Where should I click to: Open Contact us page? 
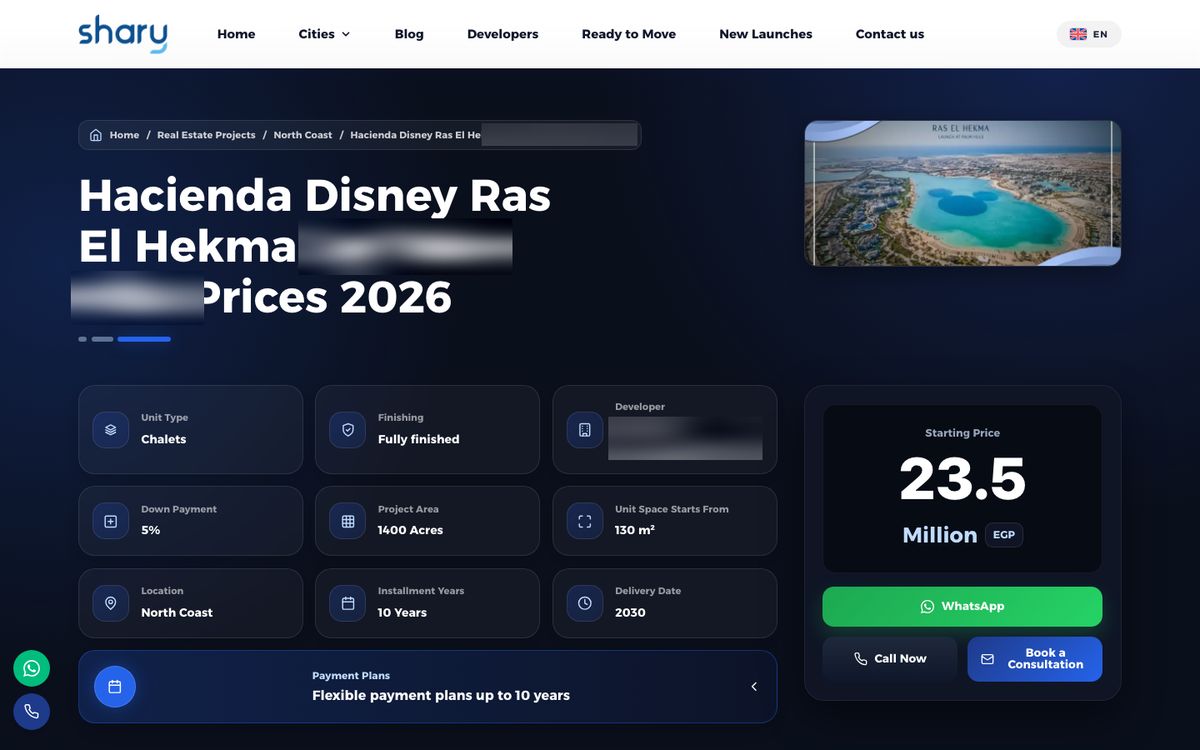point(890,34)
